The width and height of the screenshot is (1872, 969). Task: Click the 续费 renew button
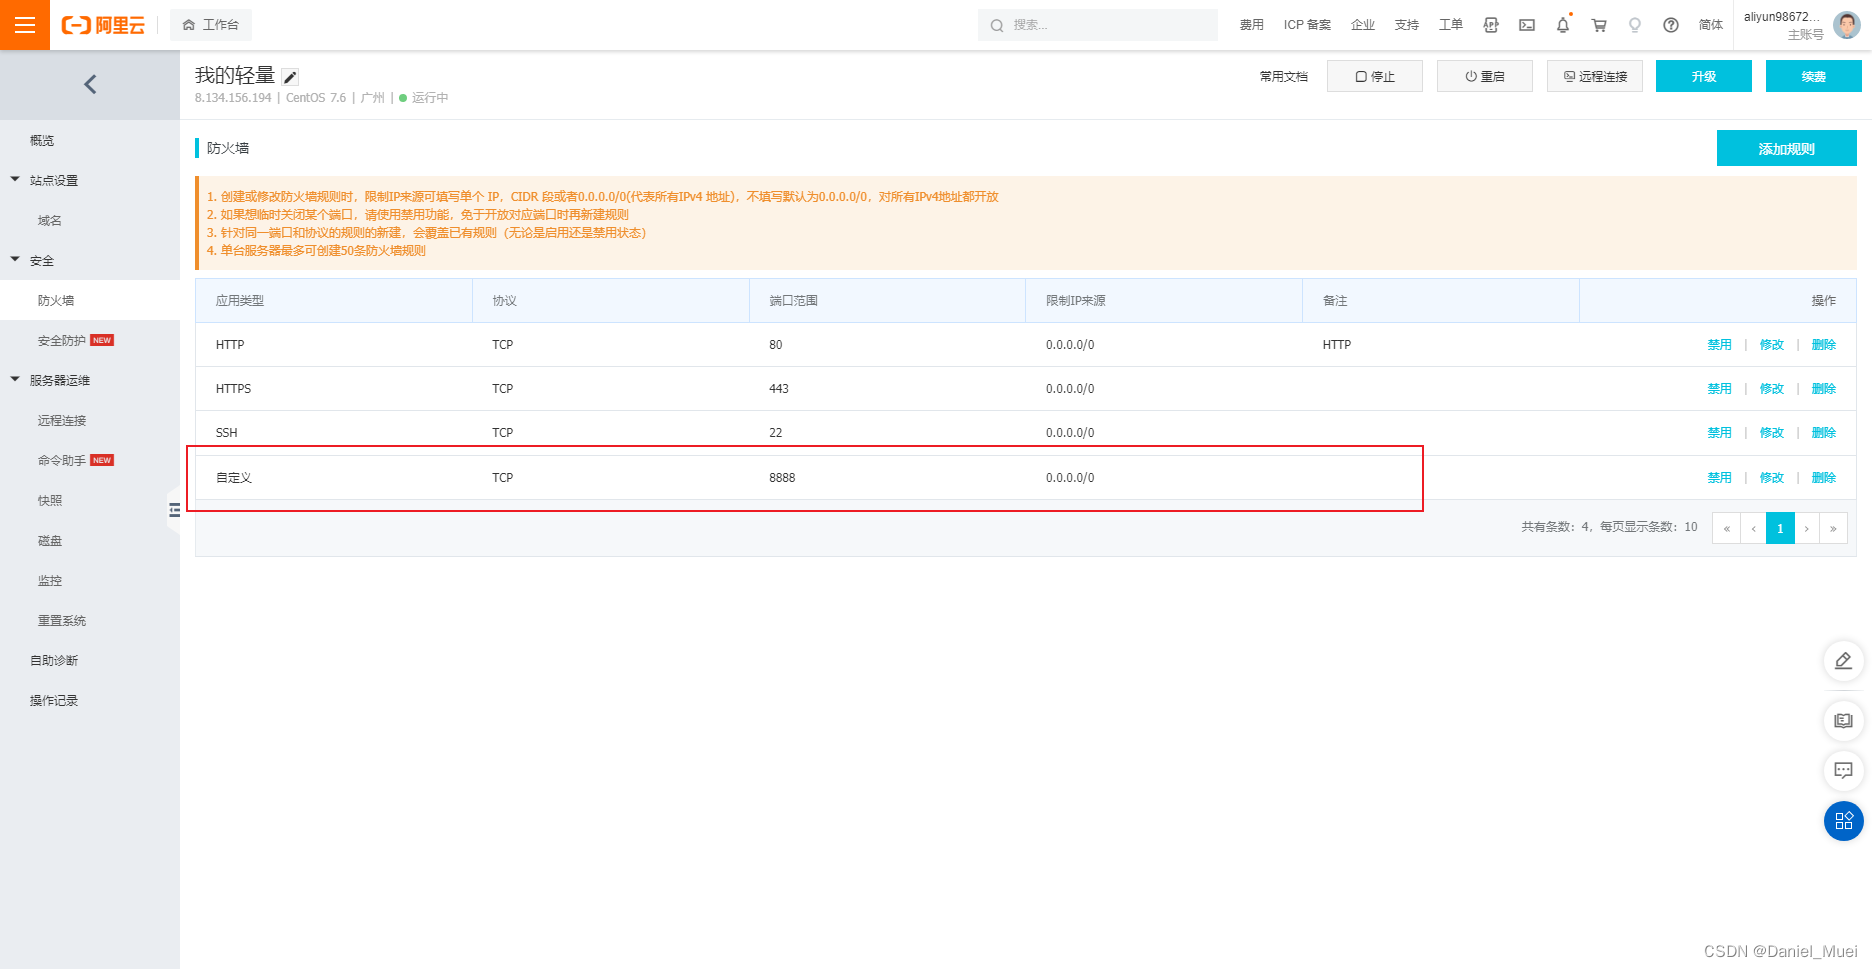tap(1814, 76)
